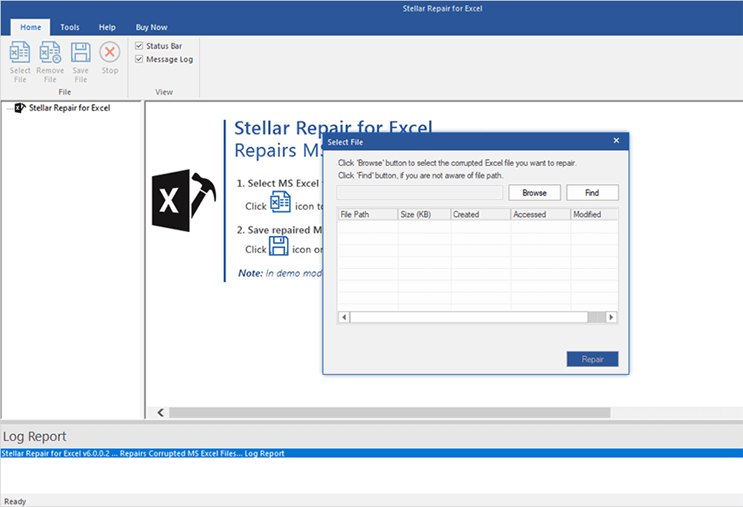Click the file list right scroll arrow

point(612,317)
